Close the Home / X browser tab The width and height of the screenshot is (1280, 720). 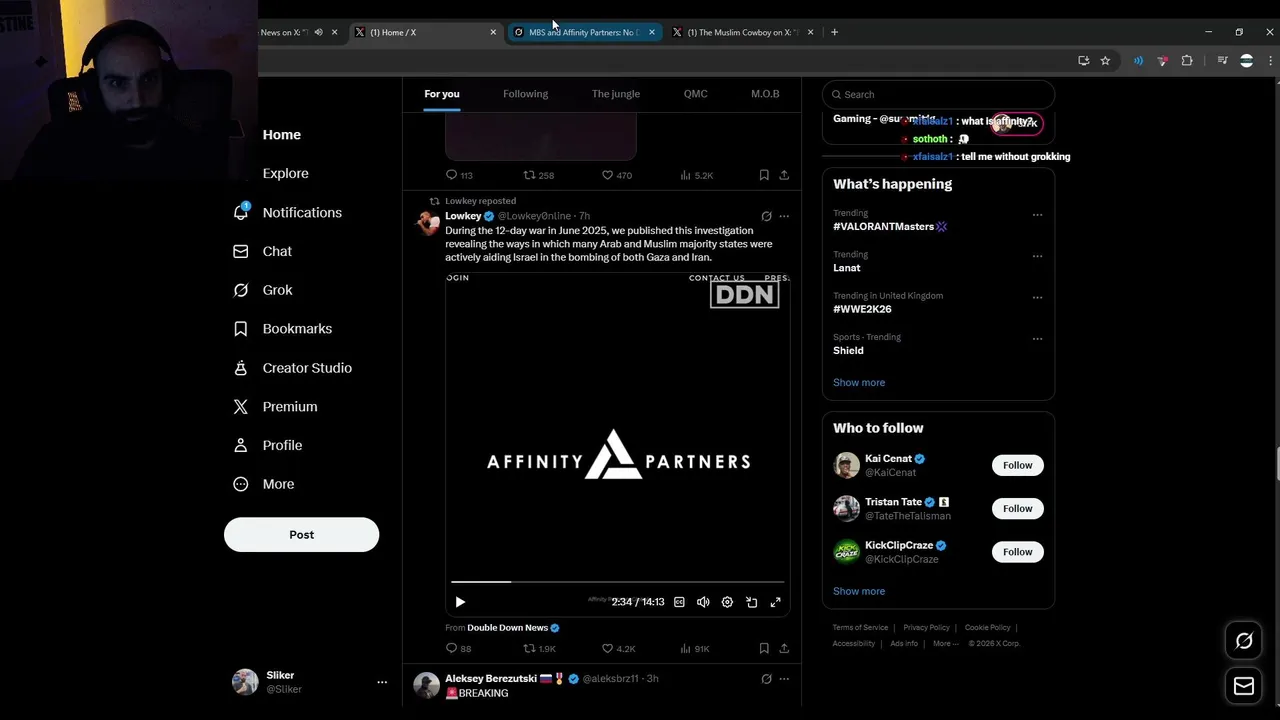(x=493, y=32)
